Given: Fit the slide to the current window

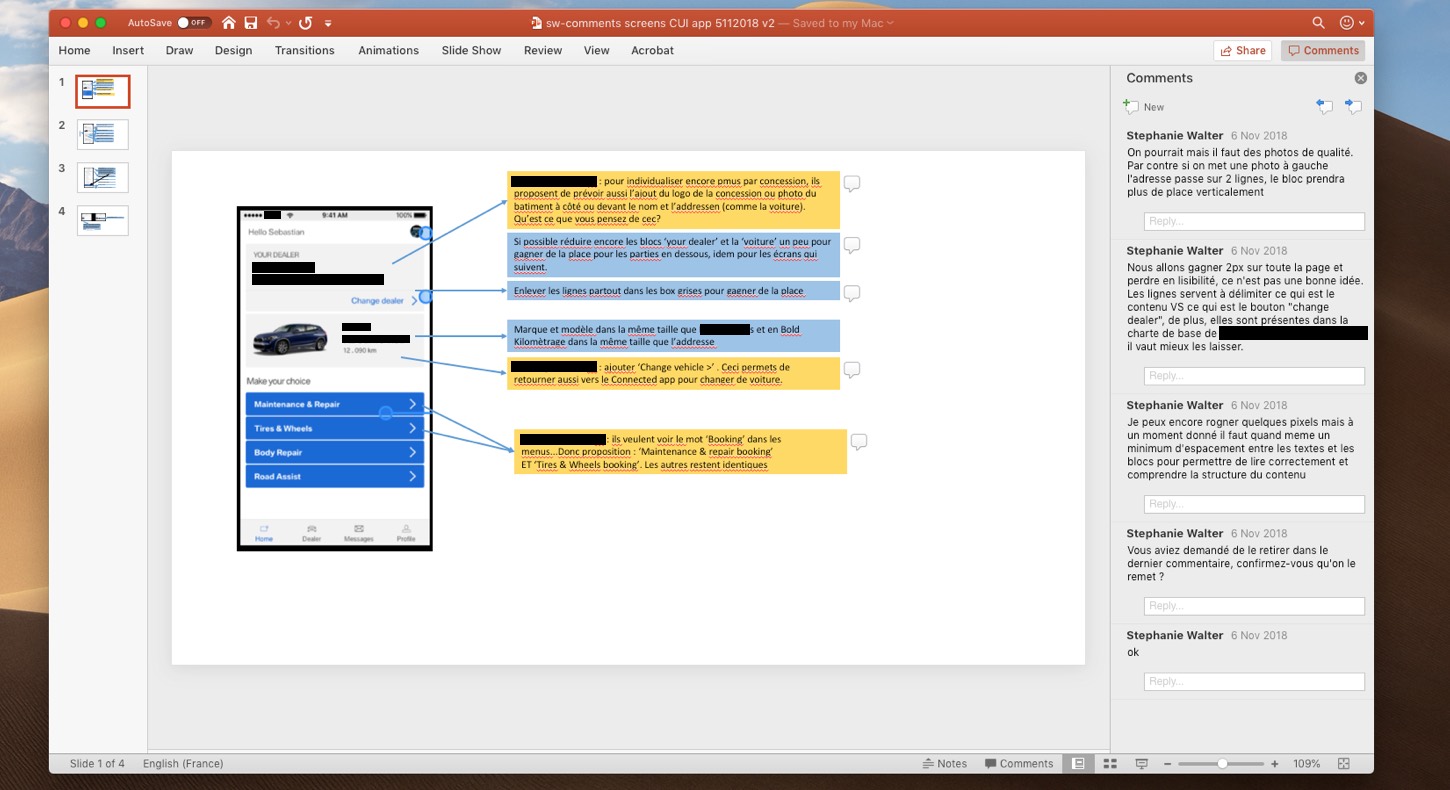Looking at the screenshot, I should coord(1343,763).
